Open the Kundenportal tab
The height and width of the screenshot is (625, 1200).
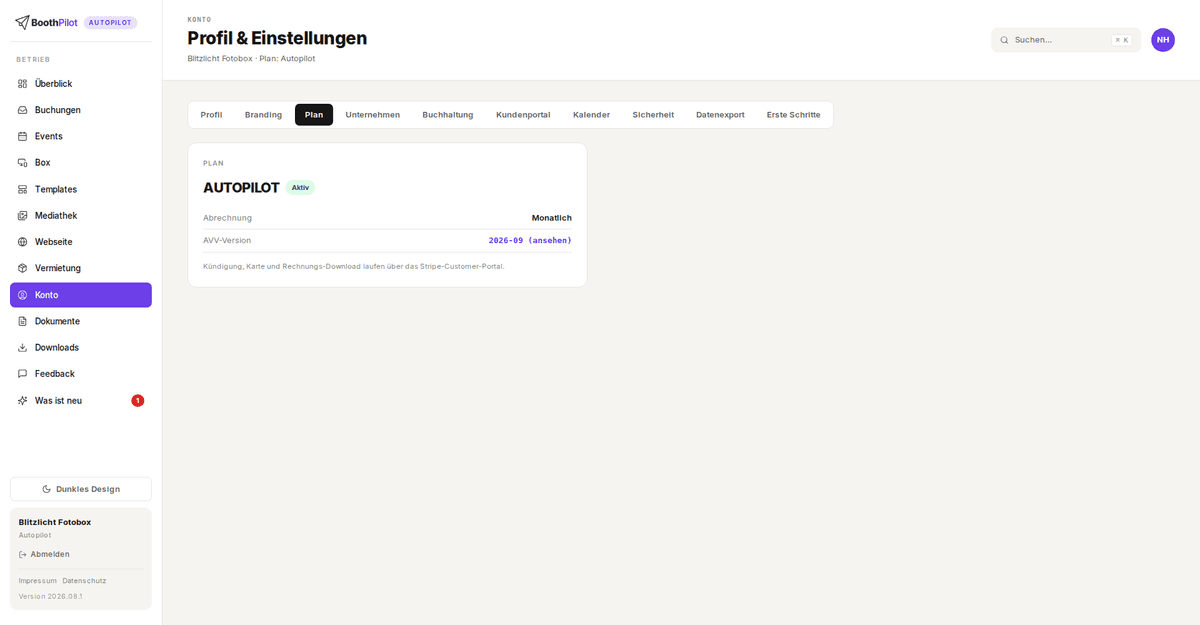[523, 115]
